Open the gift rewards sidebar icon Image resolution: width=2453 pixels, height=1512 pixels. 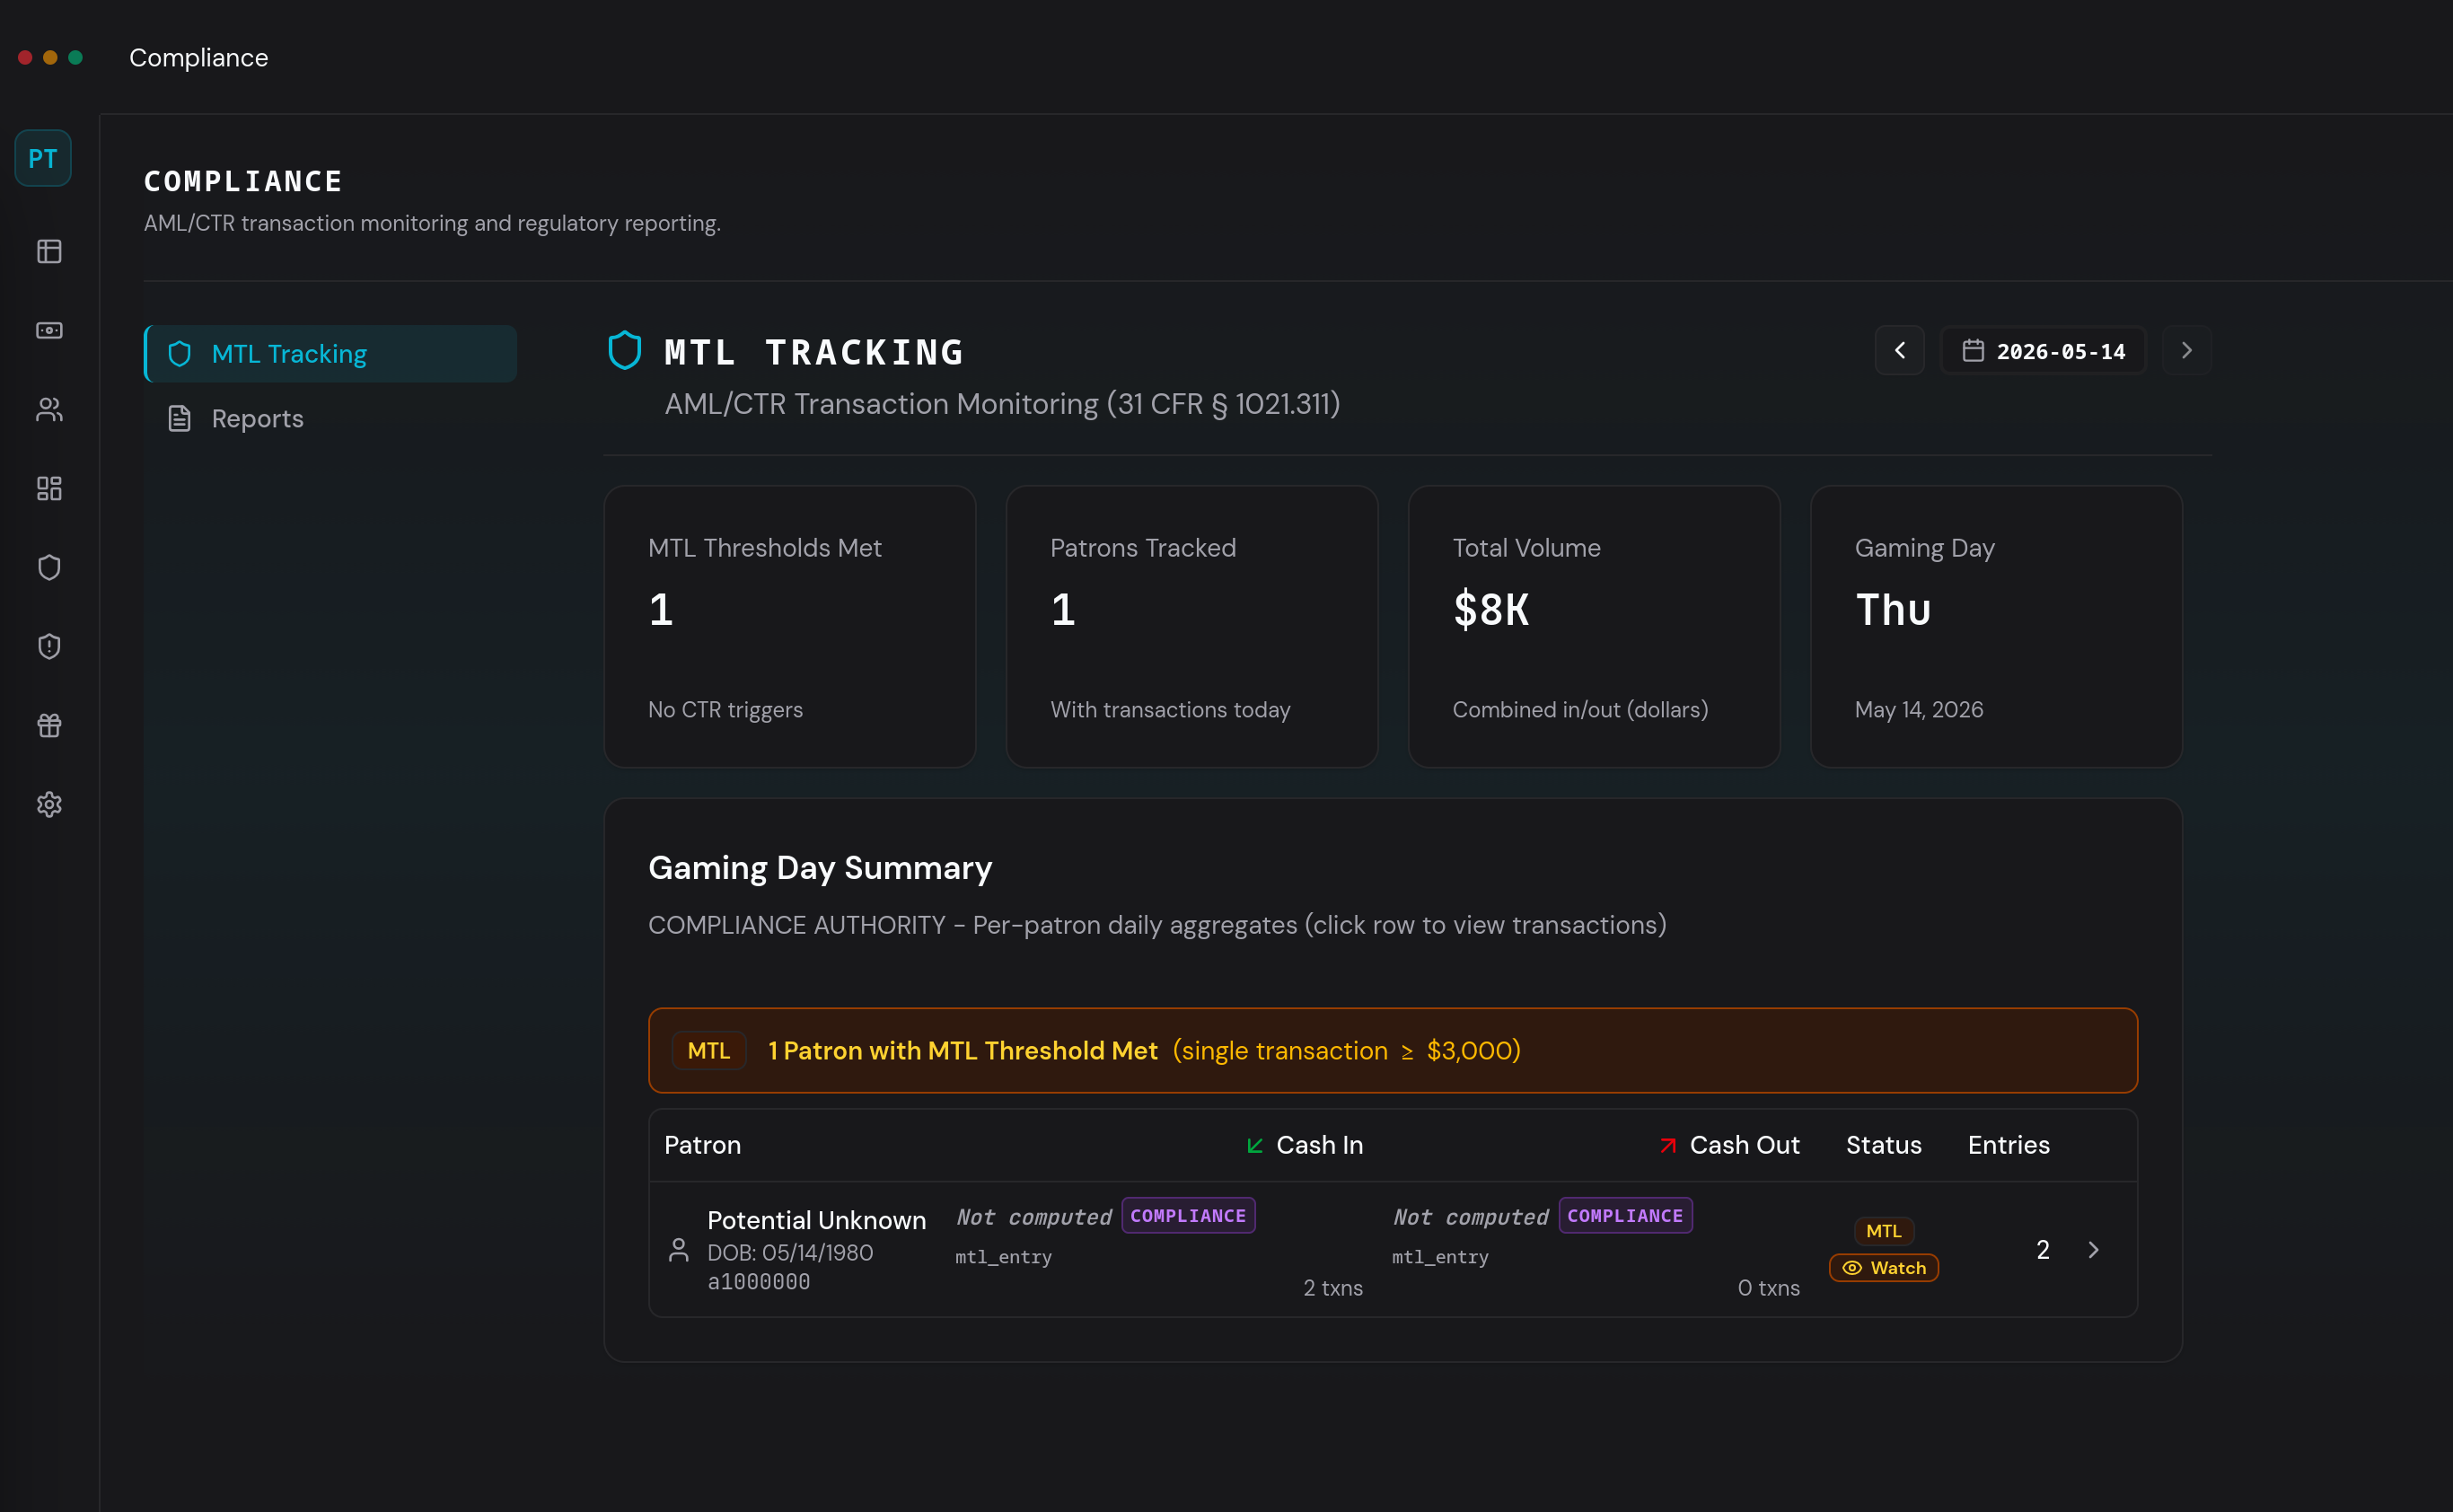click(x=49, y=726)
